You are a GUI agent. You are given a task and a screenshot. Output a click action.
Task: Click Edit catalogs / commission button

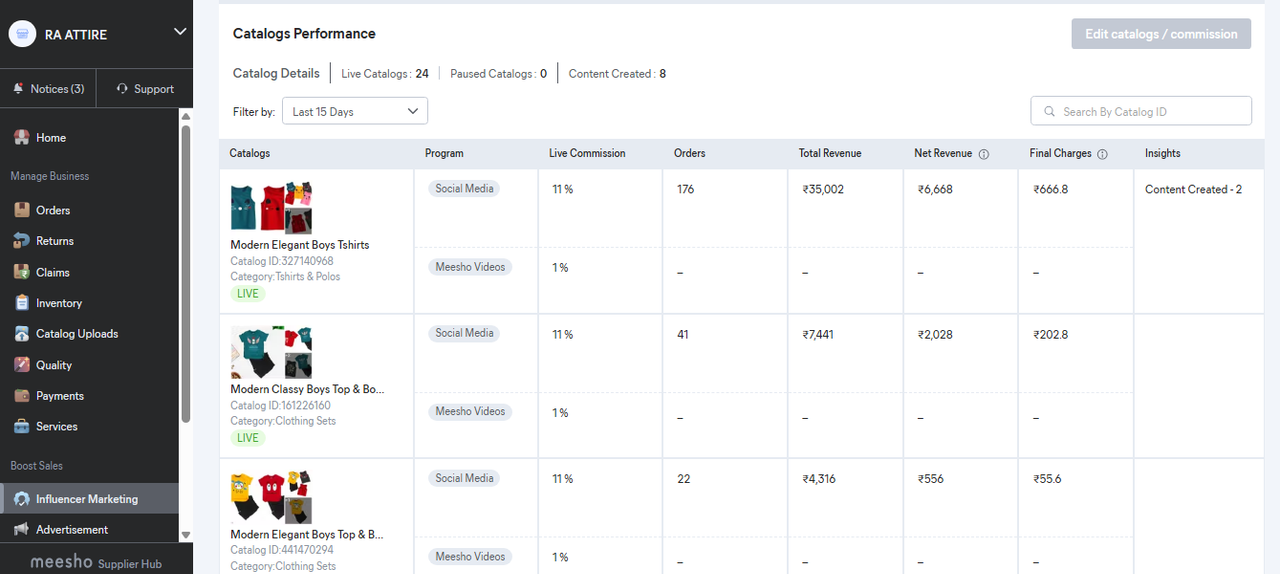point(1161,34)
